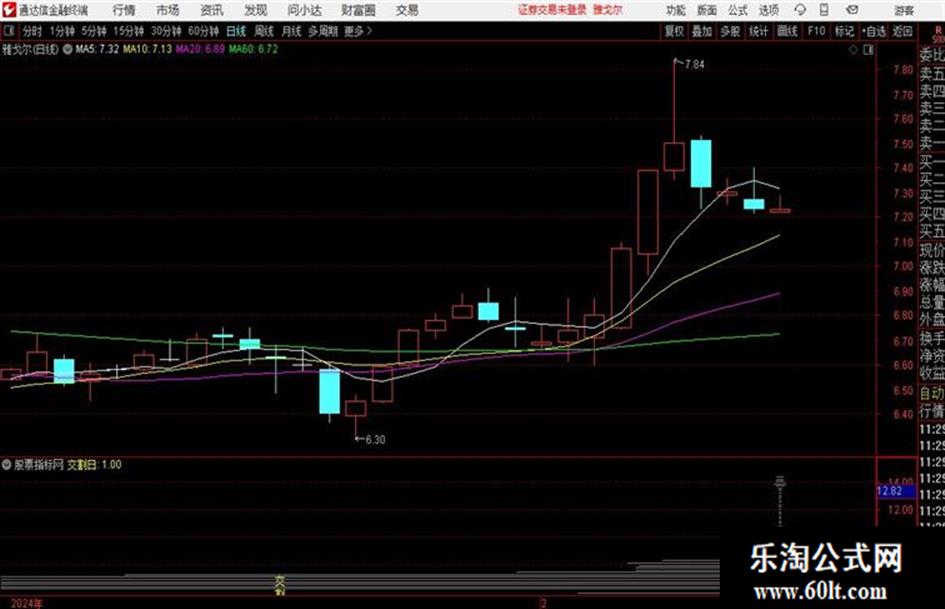Click the 标记 mark button
This screenshot has width=945, height=609.
pyautogui.click(x=844, y=31)
